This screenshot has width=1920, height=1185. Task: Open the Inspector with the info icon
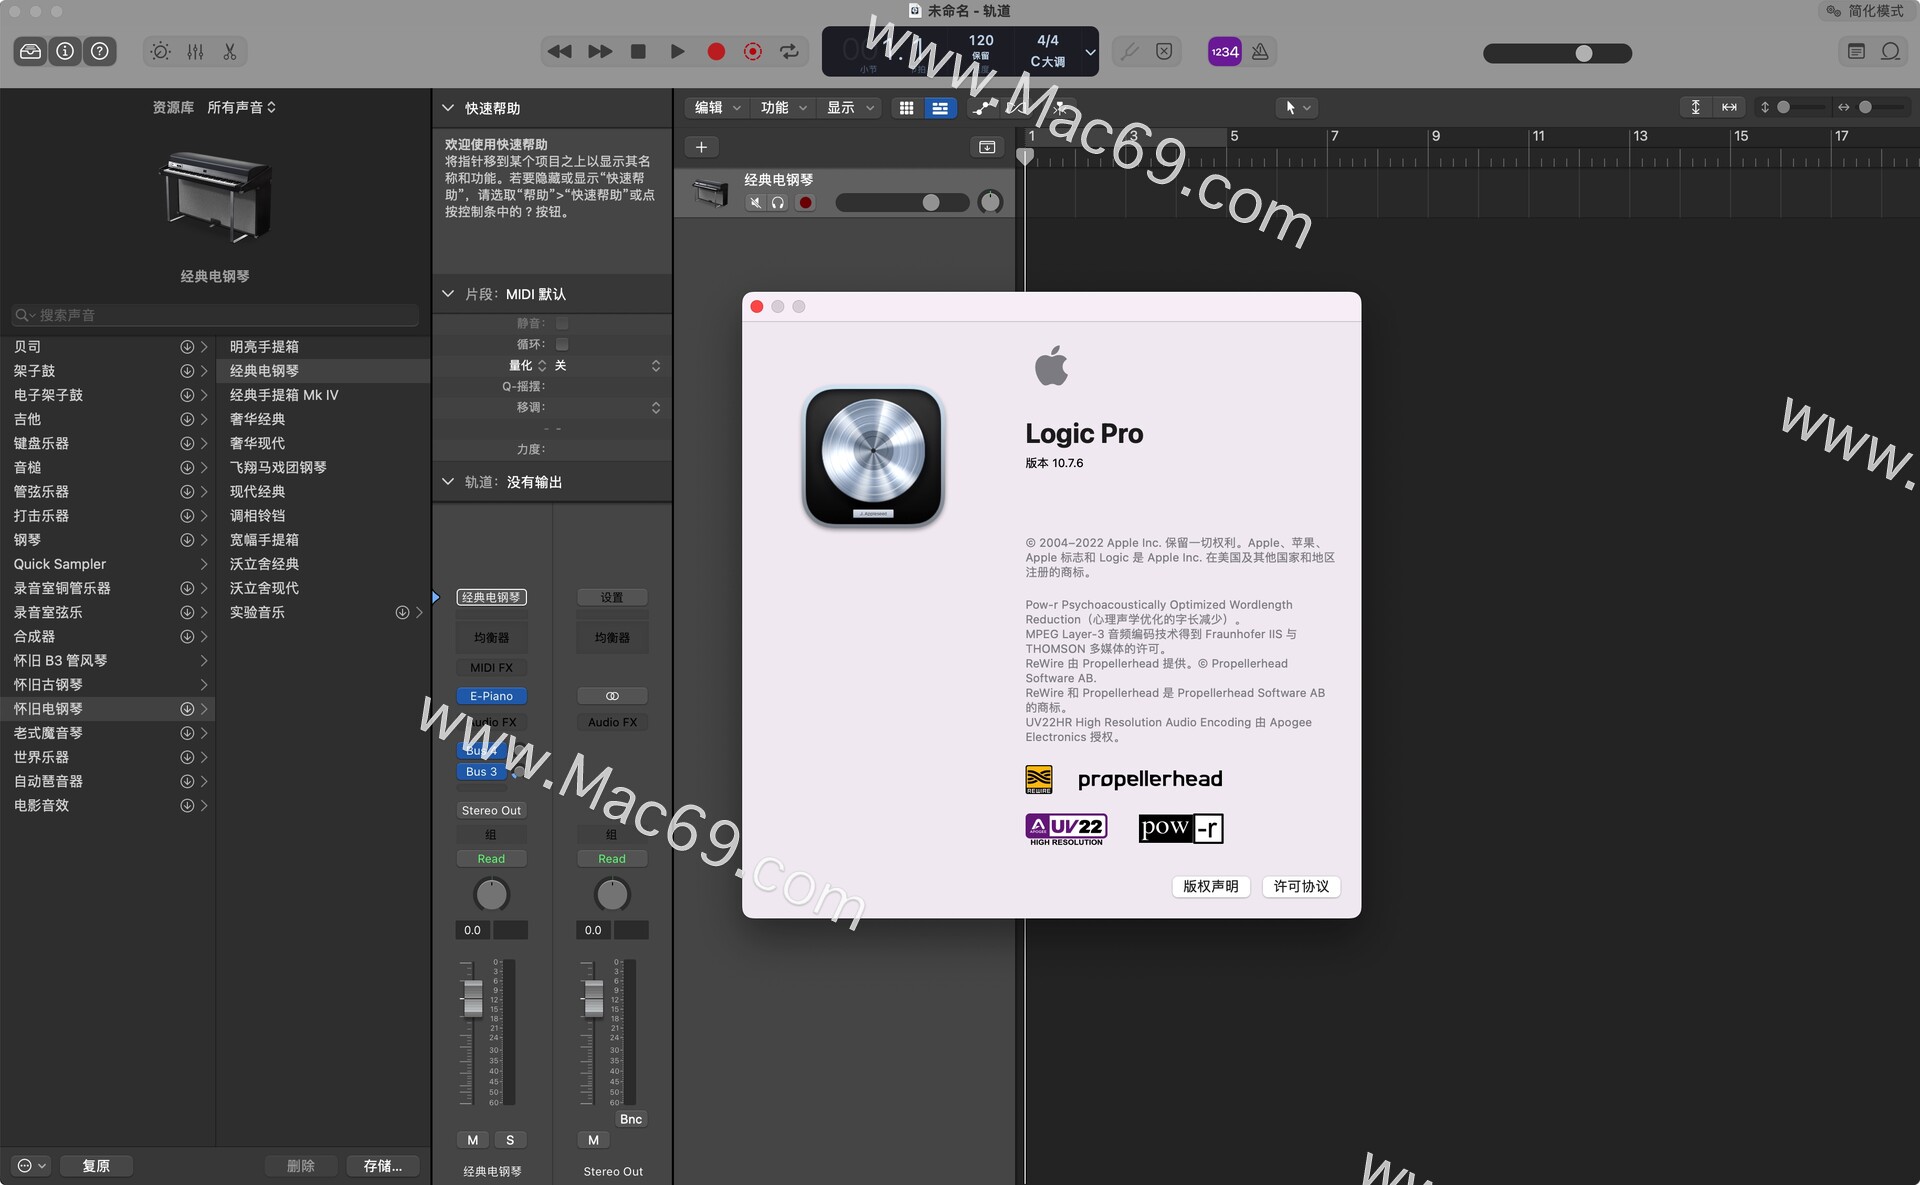(65, 51)
